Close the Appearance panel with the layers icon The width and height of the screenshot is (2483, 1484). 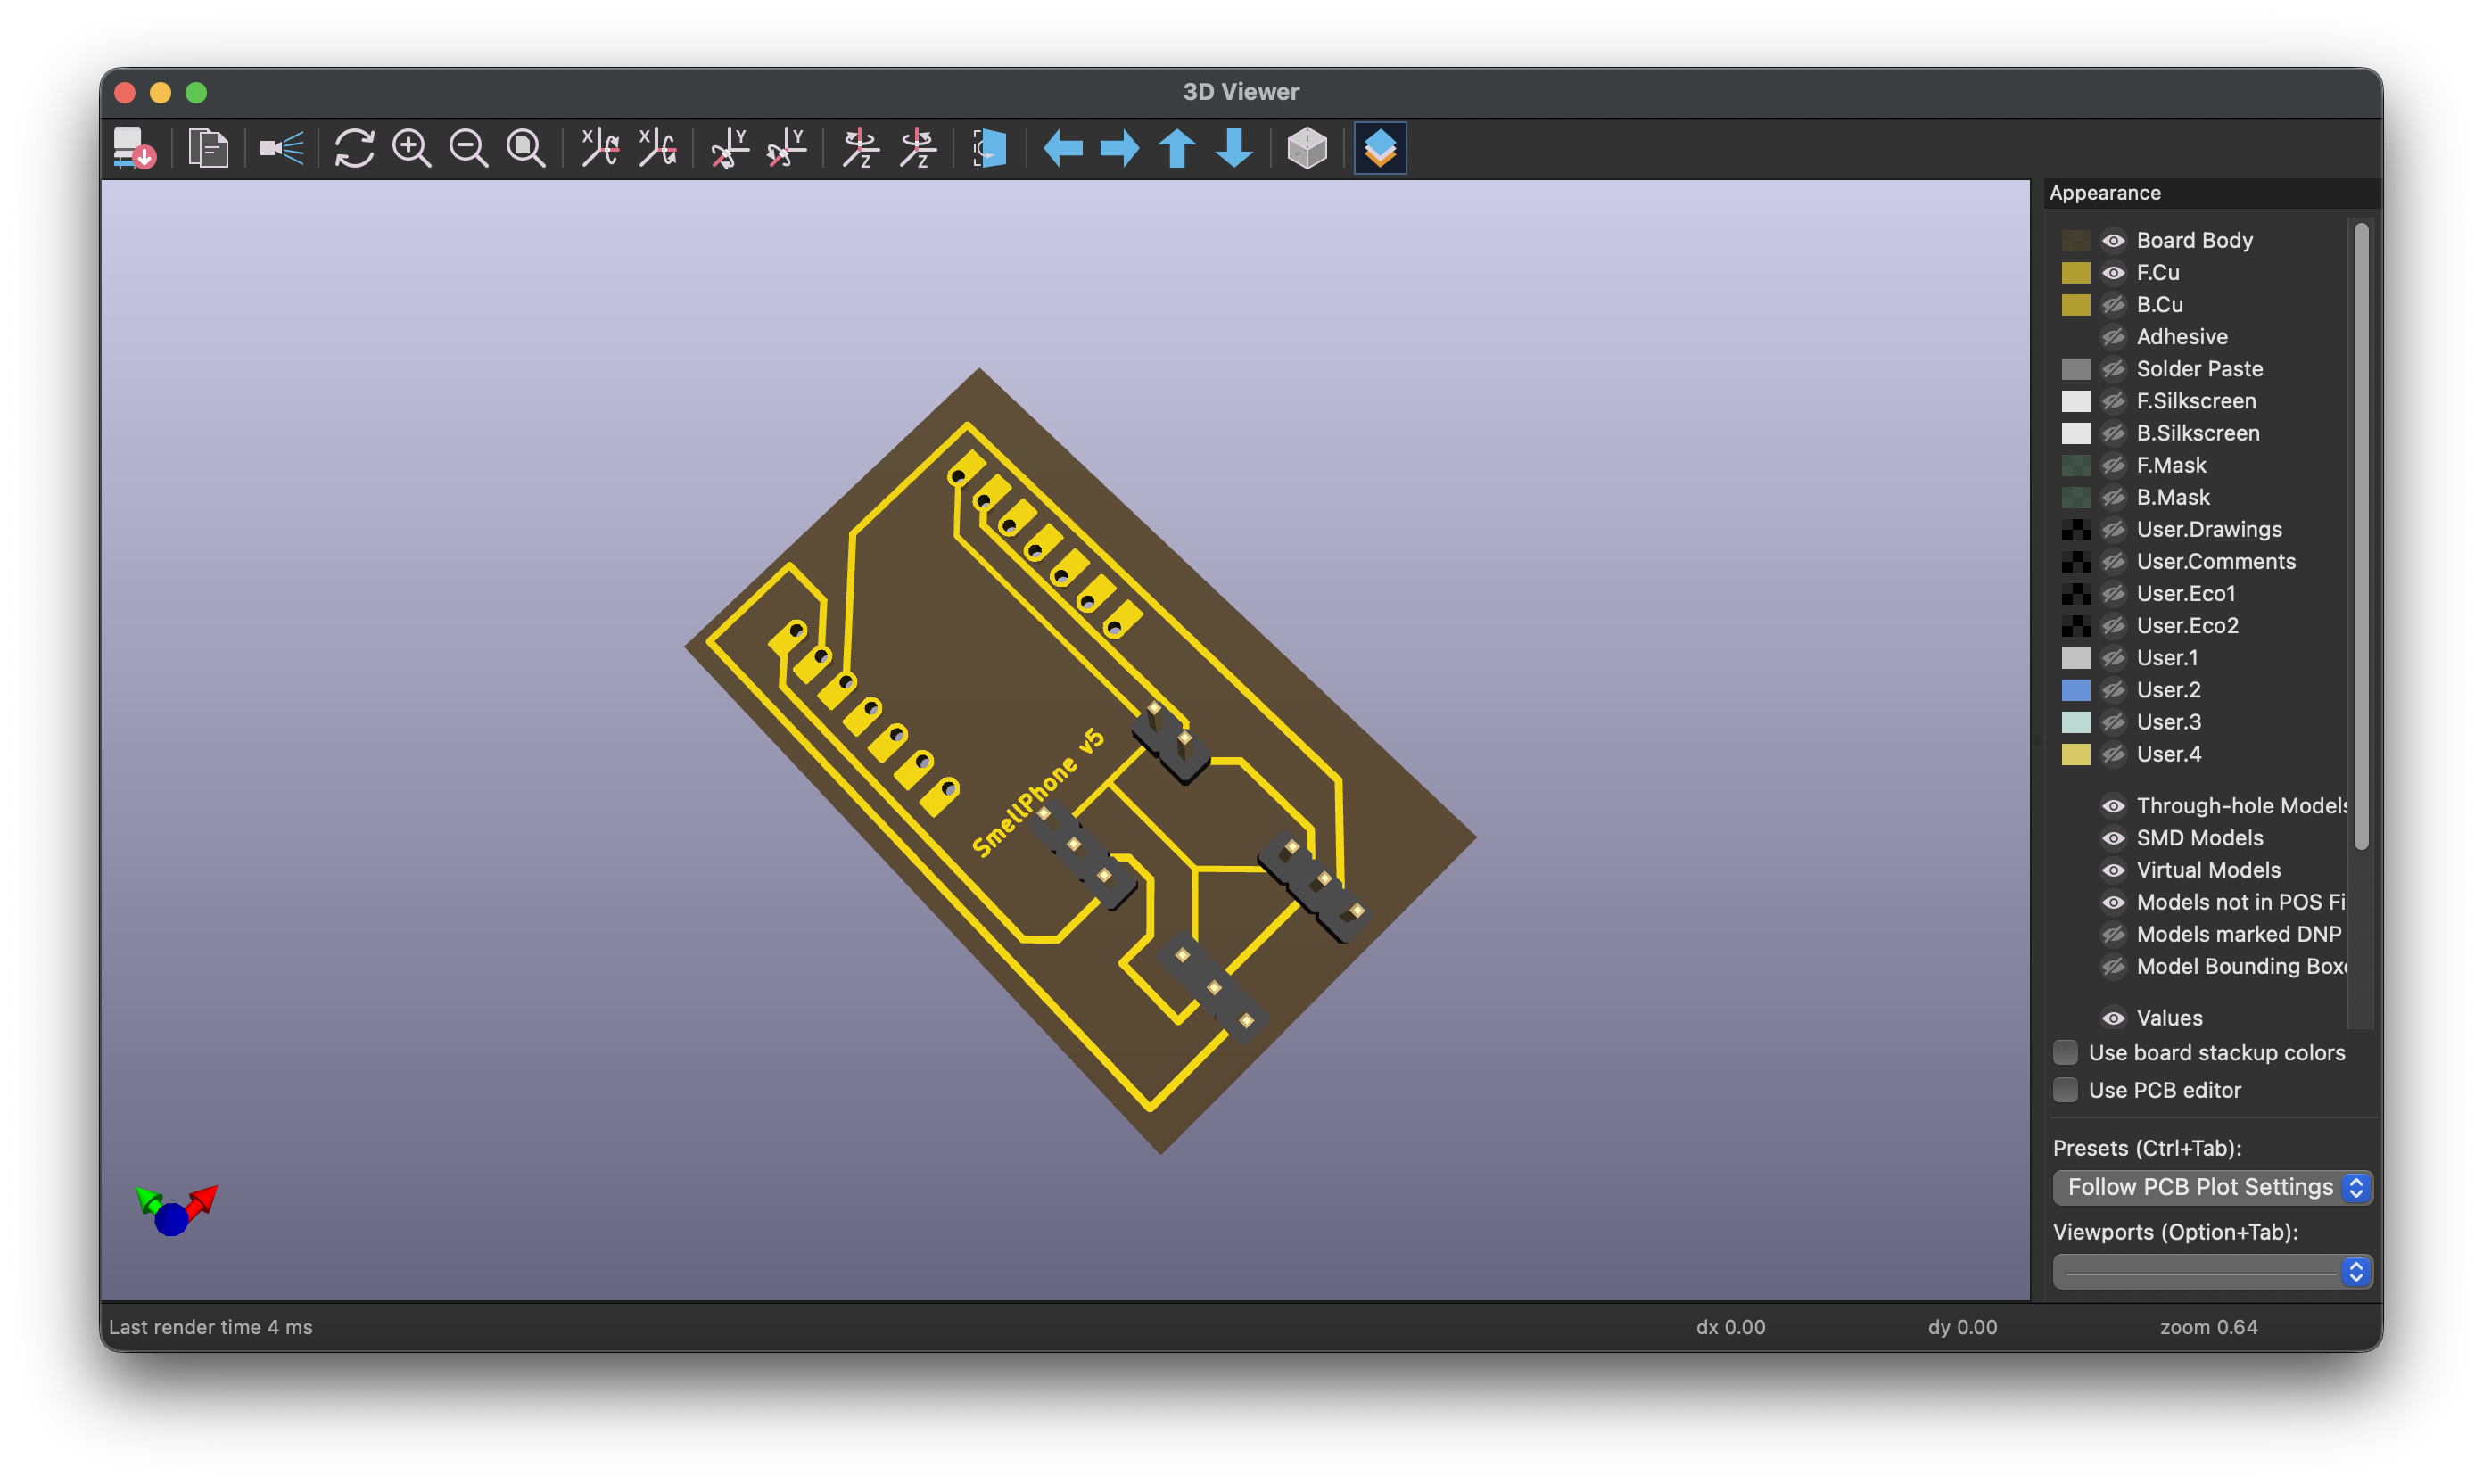point(1380,148)
